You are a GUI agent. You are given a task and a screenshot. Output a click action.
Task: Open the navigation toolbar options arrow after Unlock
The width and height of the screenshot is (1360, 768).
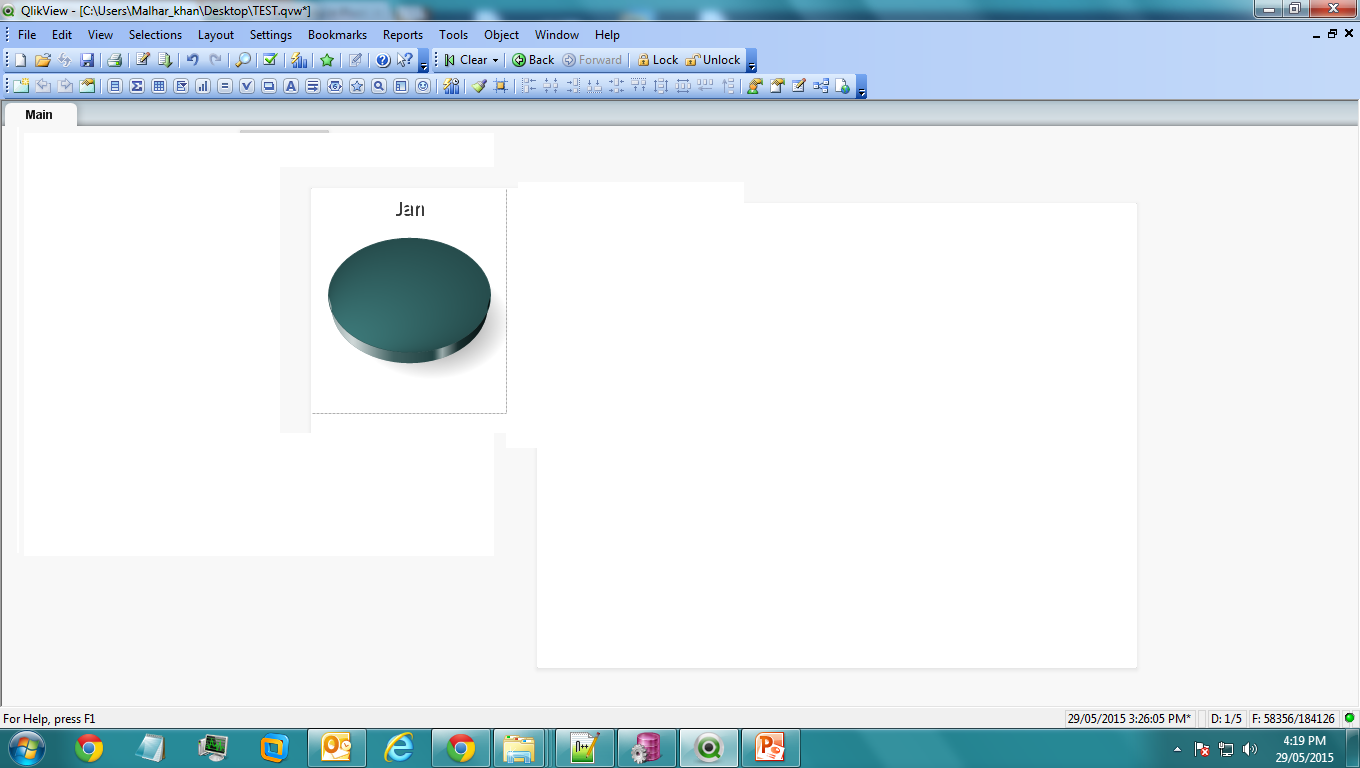[751, 62]
